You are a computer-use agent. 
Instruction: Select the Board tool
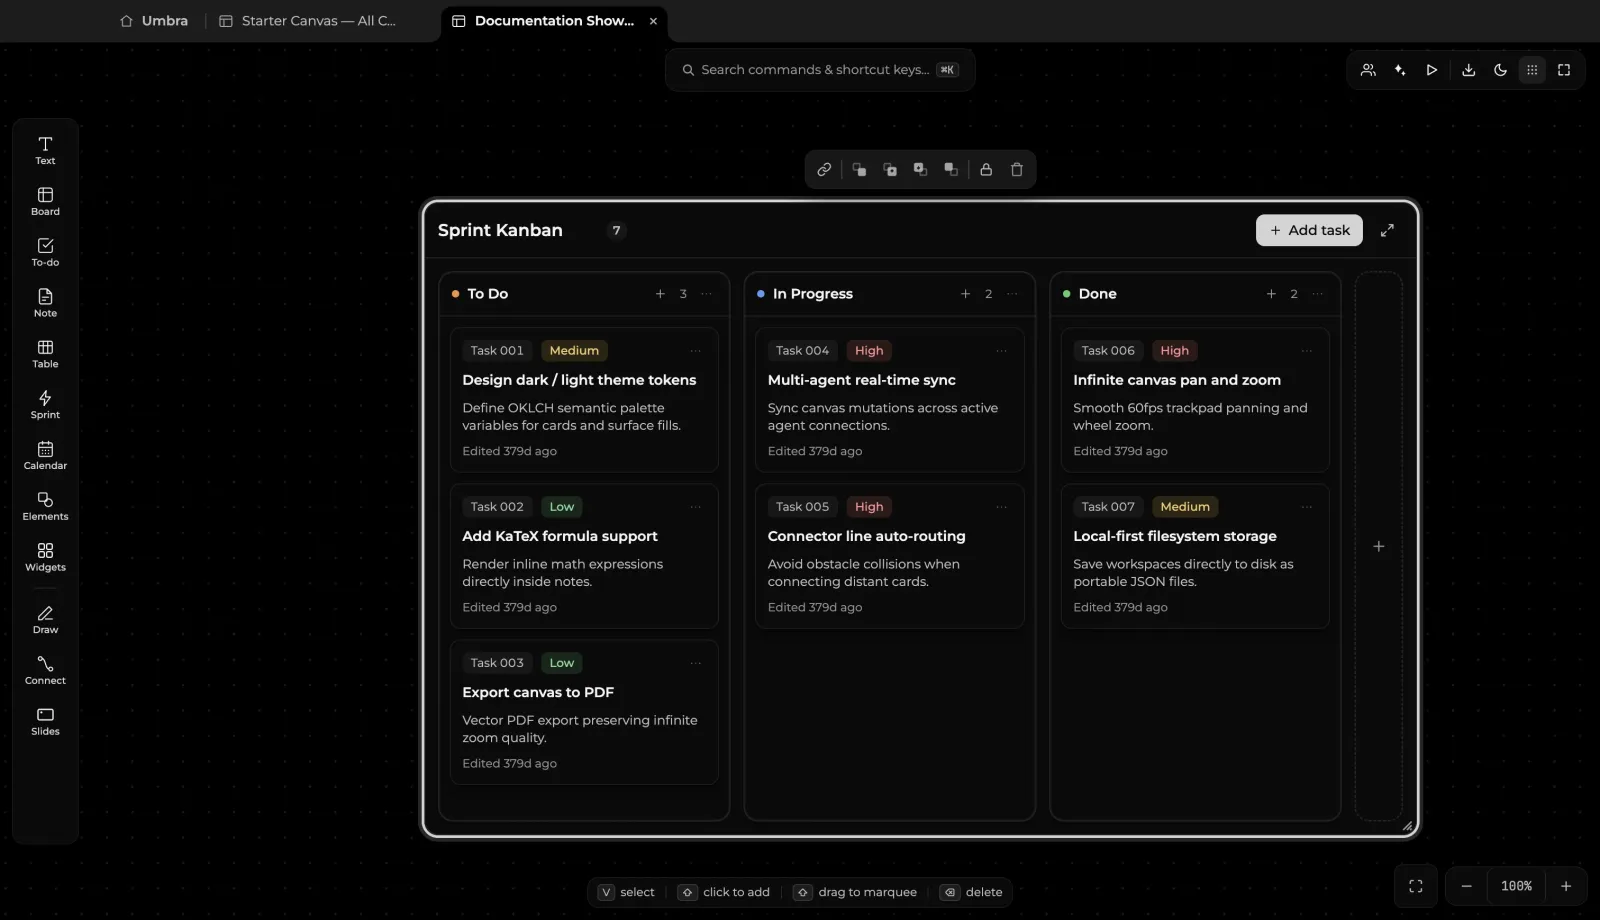[45, 201]
